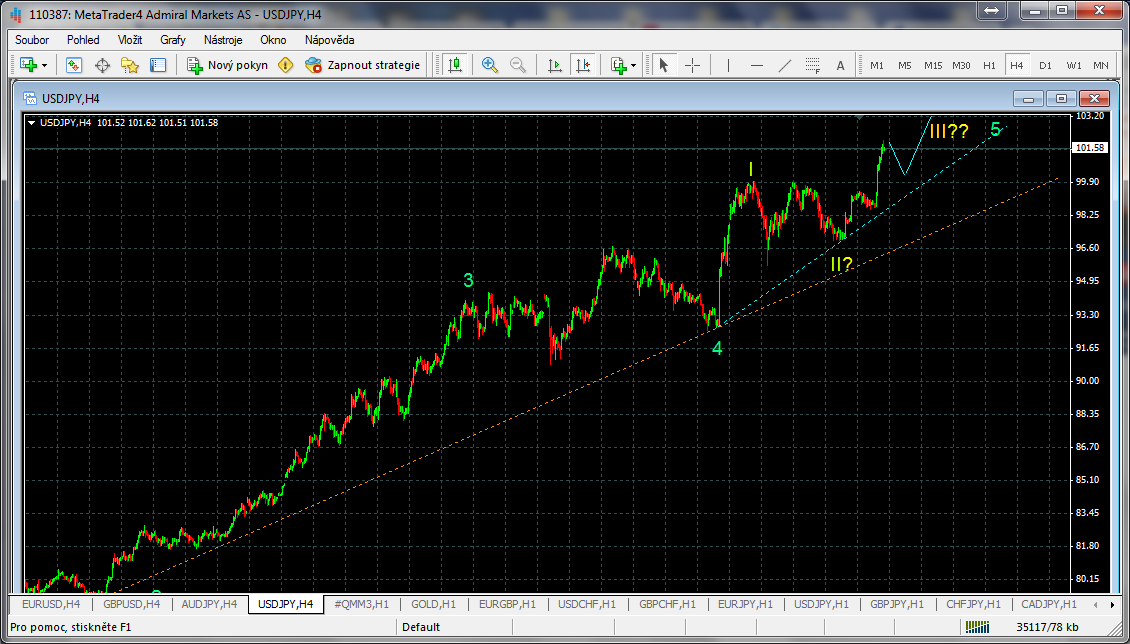The width and height of the screenshot is (1130, 644).
Task: Switch to M1 timeframe
Action: point(877,66)
